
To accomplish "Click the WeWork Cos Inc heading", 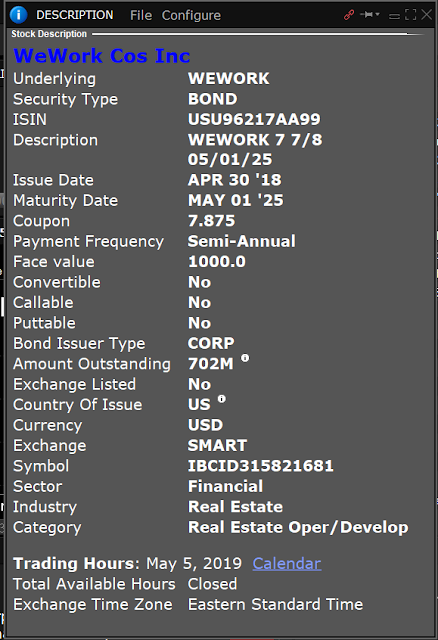I will [102, 56].
